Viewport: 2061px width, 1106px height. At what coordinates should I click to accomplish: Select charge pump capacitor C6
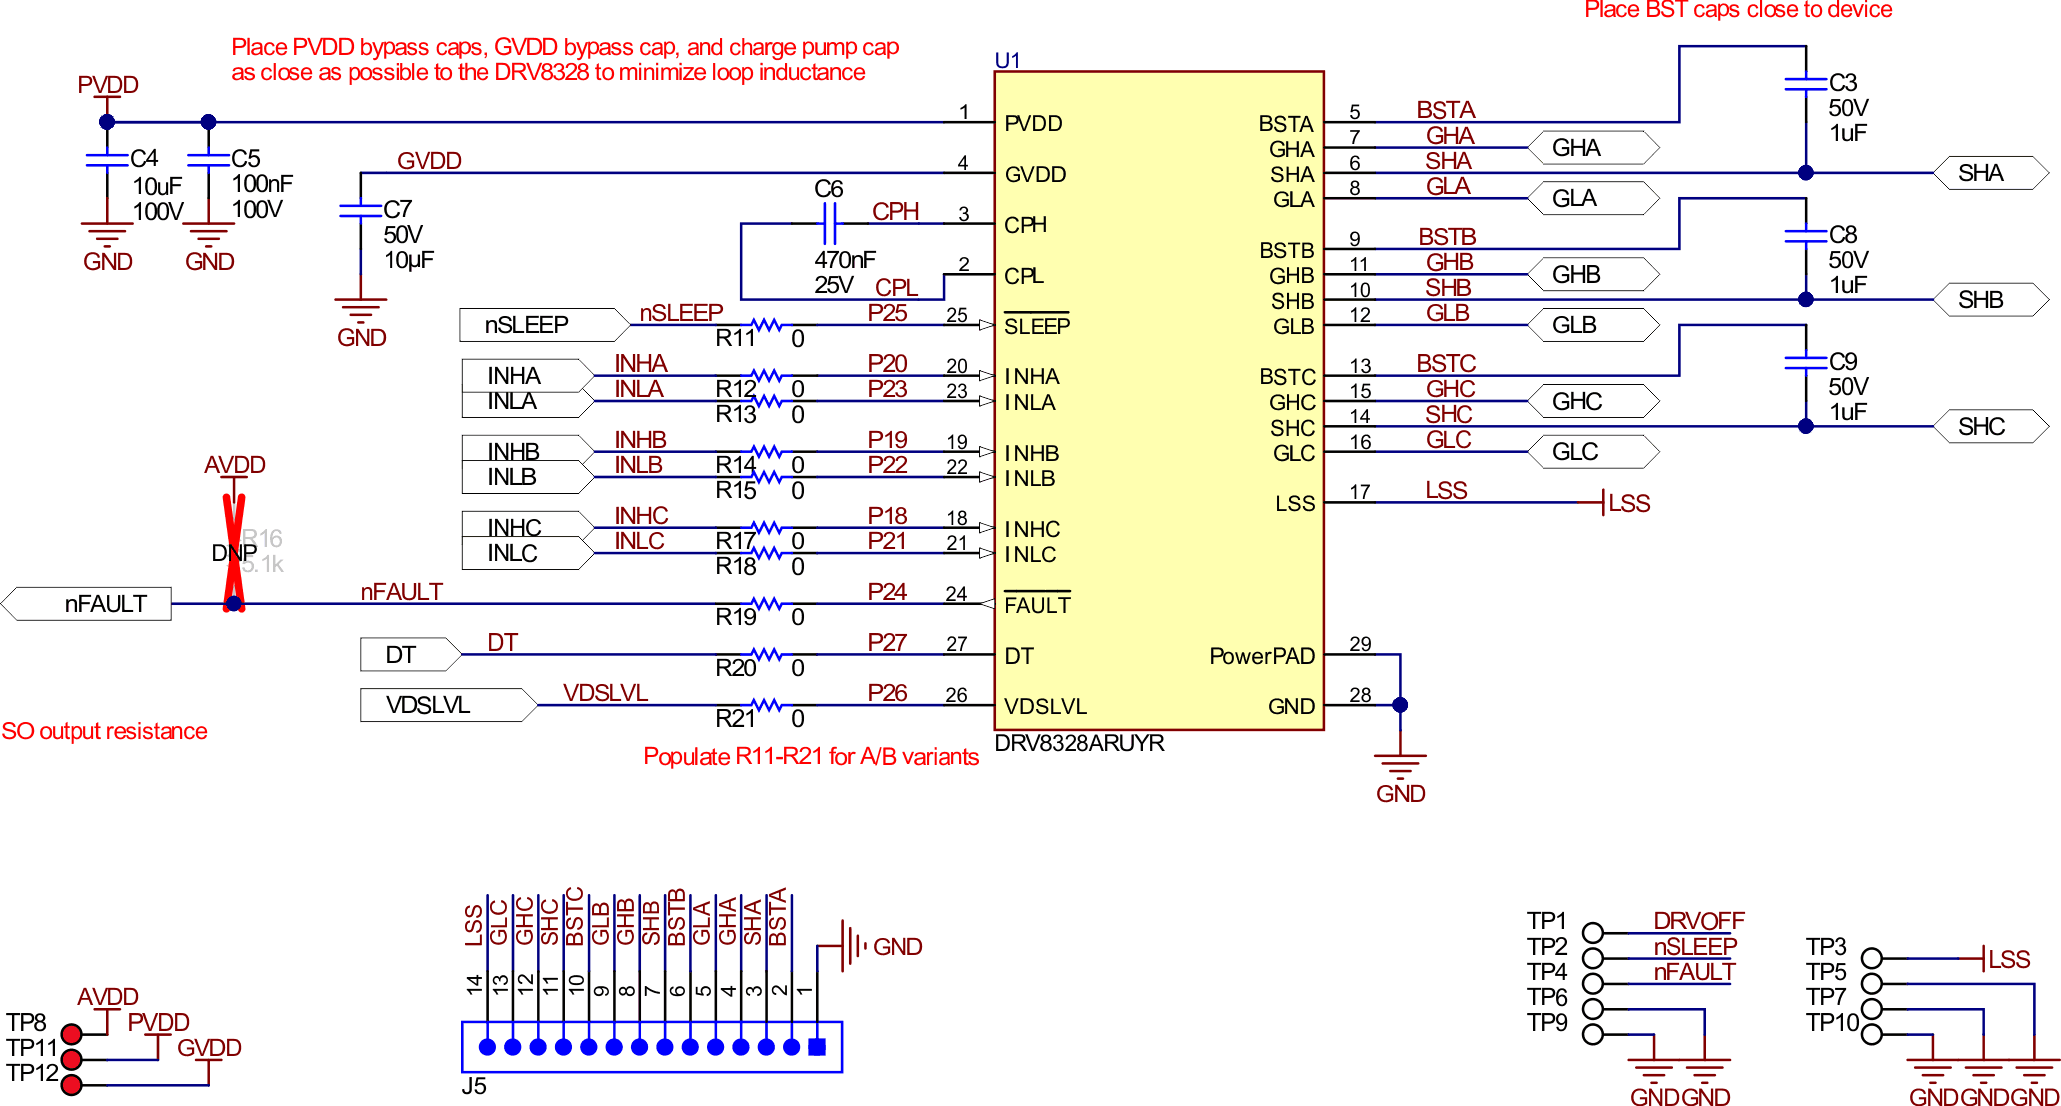(828, 223)
